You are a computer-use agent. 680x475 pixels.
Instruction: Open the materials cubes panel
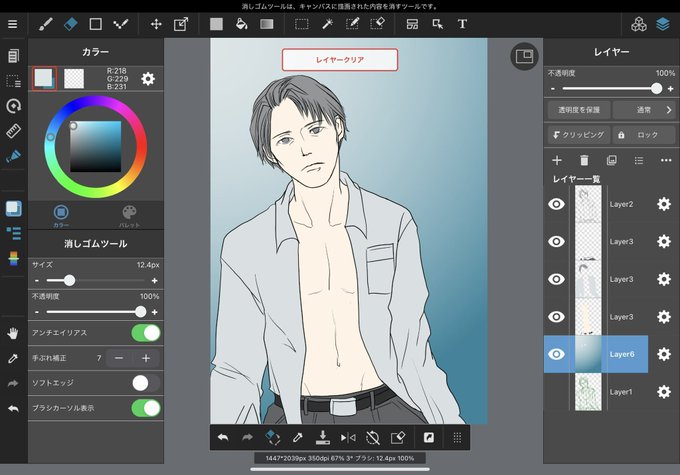coord(639,24)
